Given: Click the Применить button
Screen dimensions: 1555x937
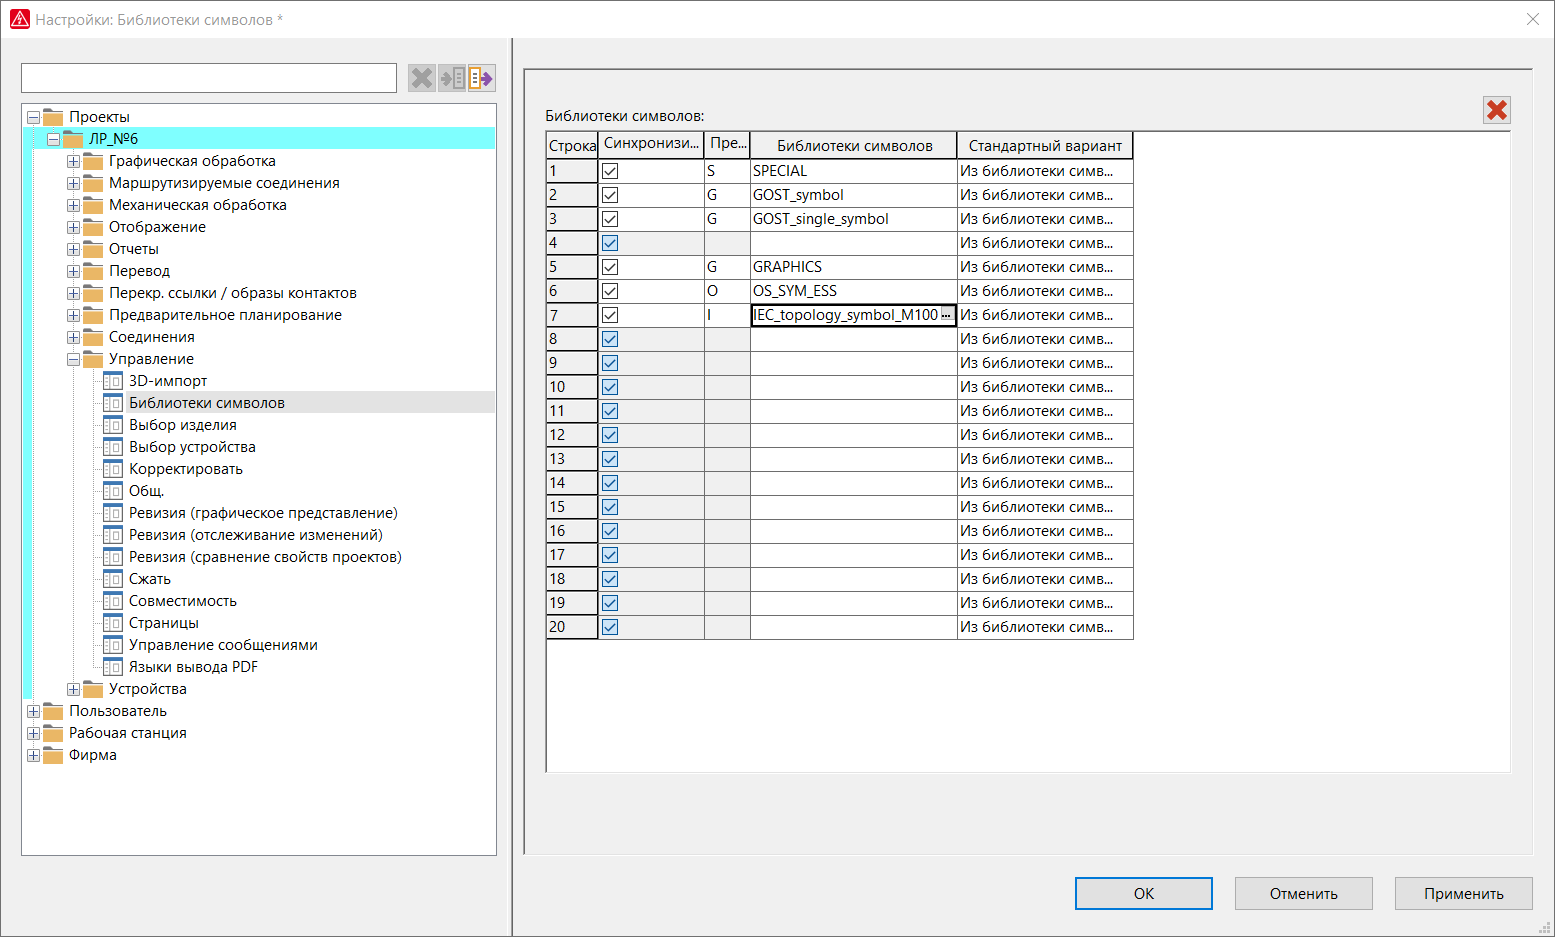Looking at the screenshot, I should coord(1464,894).
